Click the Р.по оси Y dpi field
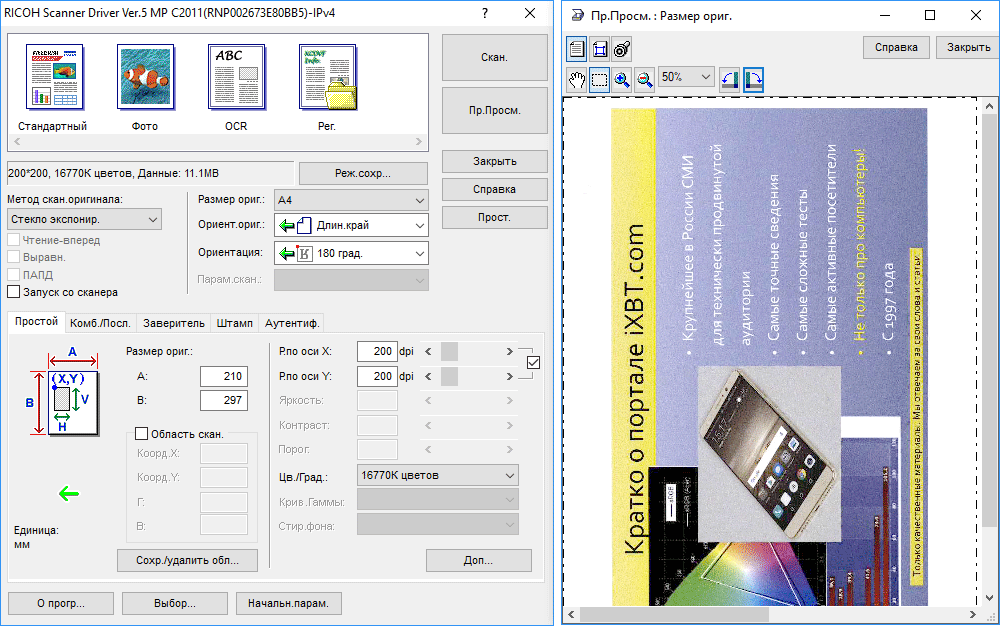 point(377,376)
